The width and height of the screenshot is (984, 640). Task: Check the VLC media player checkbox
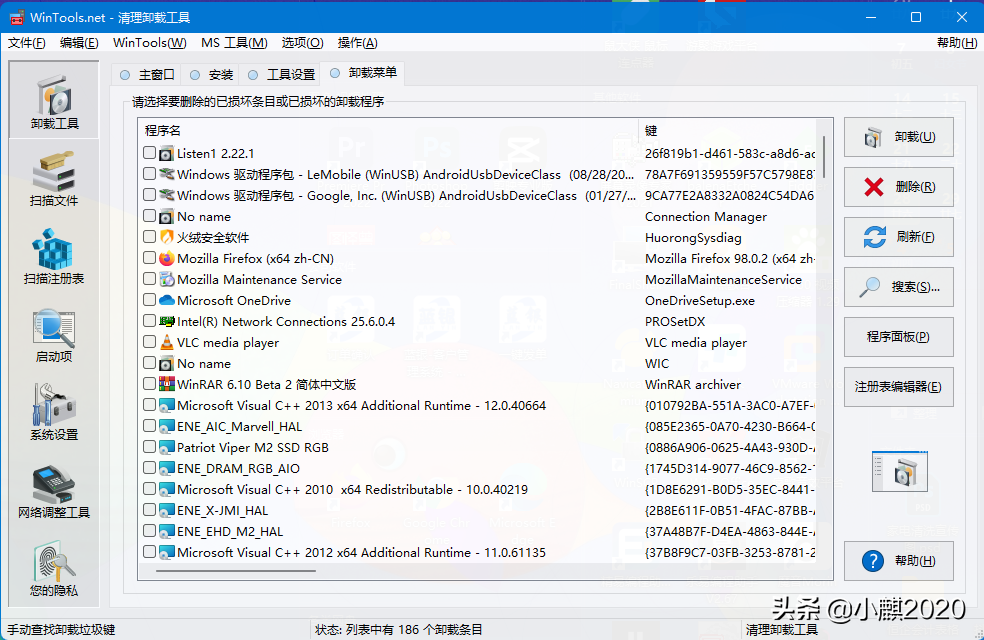tap(149, 342)
